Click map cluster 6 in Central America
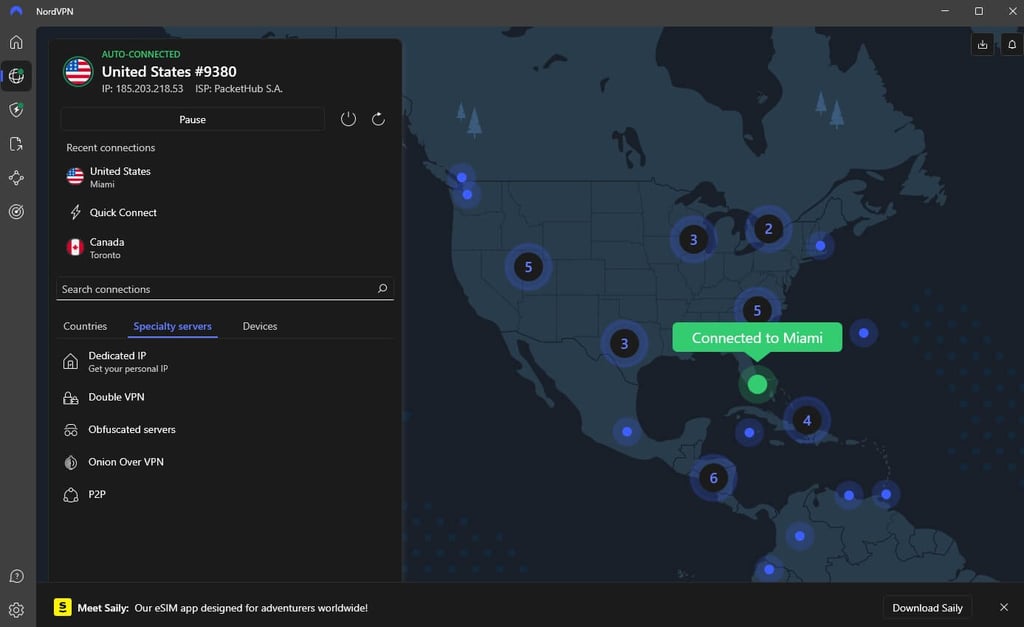The height and width of the screenshot is (627, 1024). pos(713,478)
